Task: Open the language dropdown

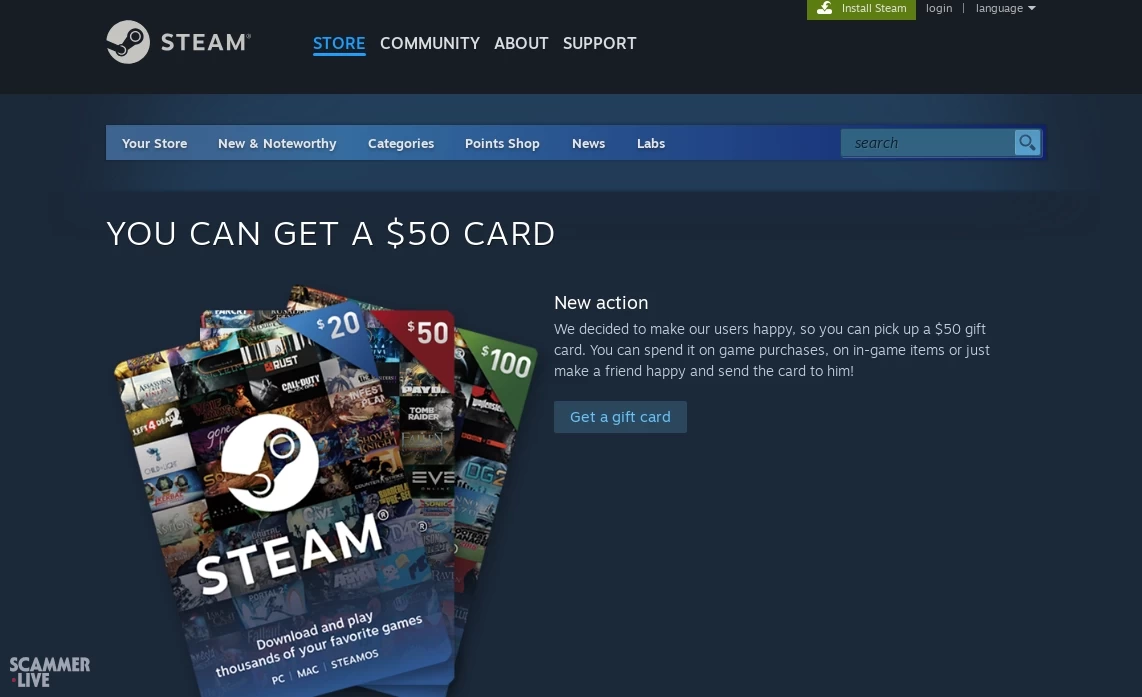Action: (x=1005, y=8)
